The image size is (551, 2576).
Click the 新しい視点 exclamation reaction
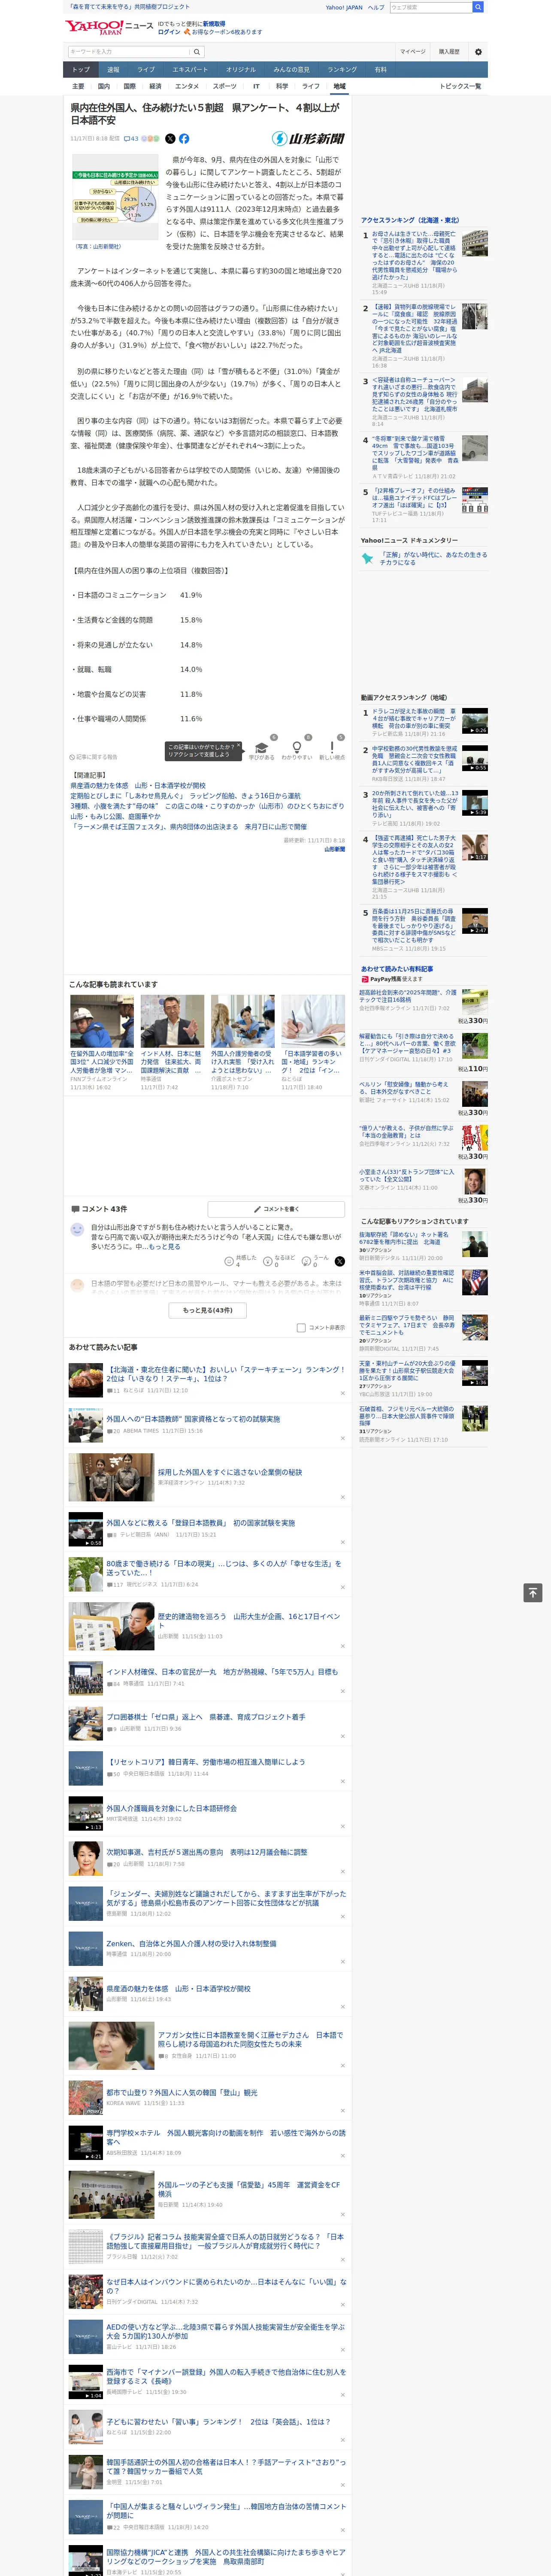[332, 748]
